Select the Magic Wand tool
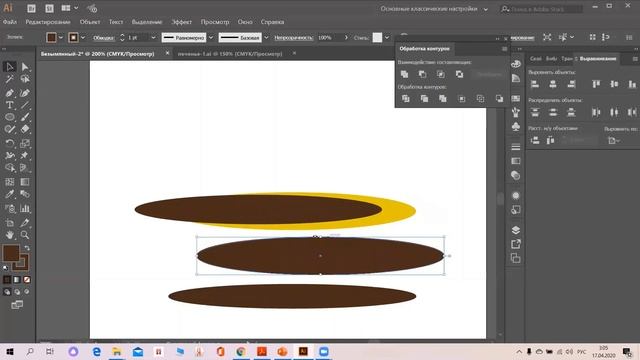 click(10, 79)
